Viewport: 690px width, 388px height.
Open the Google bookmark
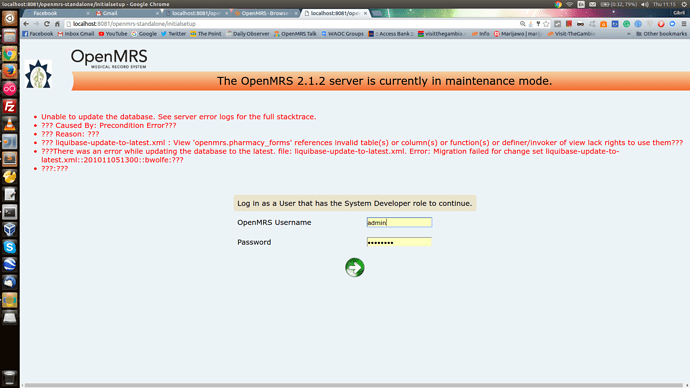pos(144,33)
